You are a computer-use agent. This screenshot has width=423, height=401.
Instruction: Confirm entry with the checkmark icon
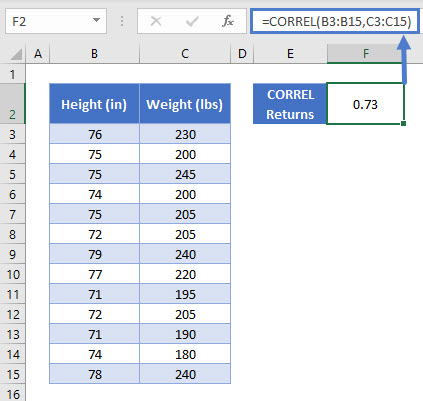point(192,22)
